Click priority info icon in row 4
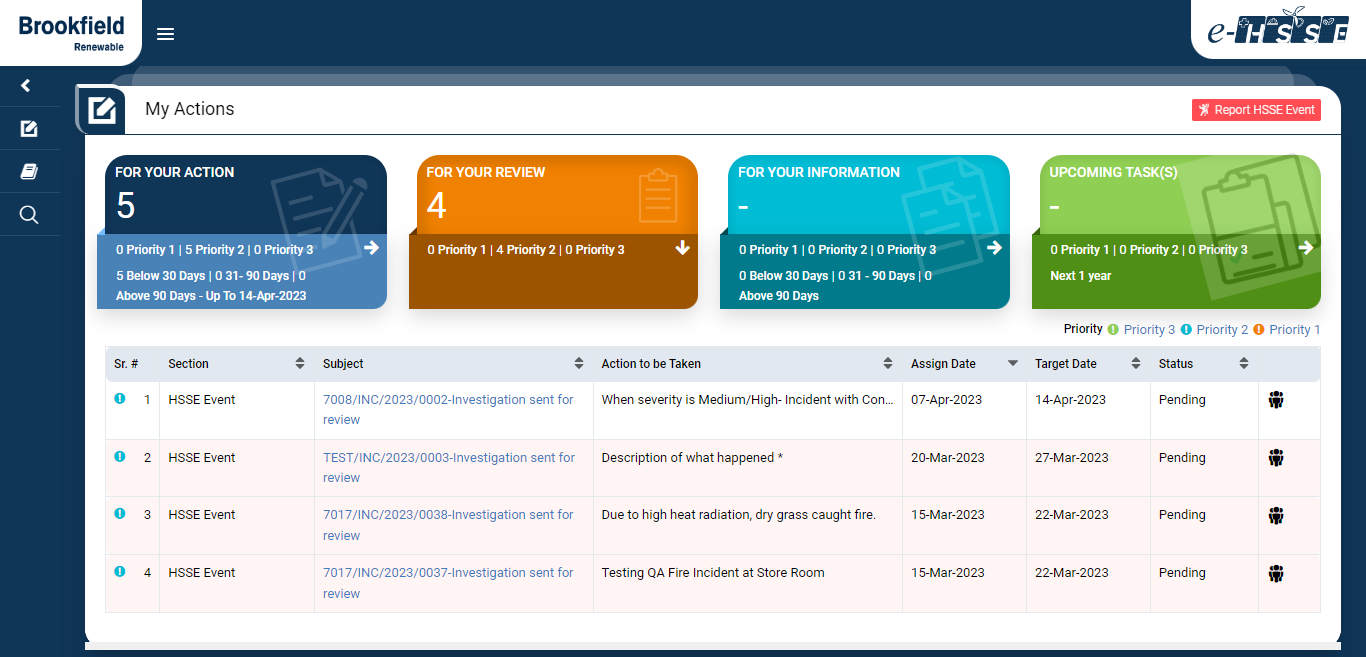This screenshot has height=657, width=1366. pyautogui.click(x=120, y=571)
